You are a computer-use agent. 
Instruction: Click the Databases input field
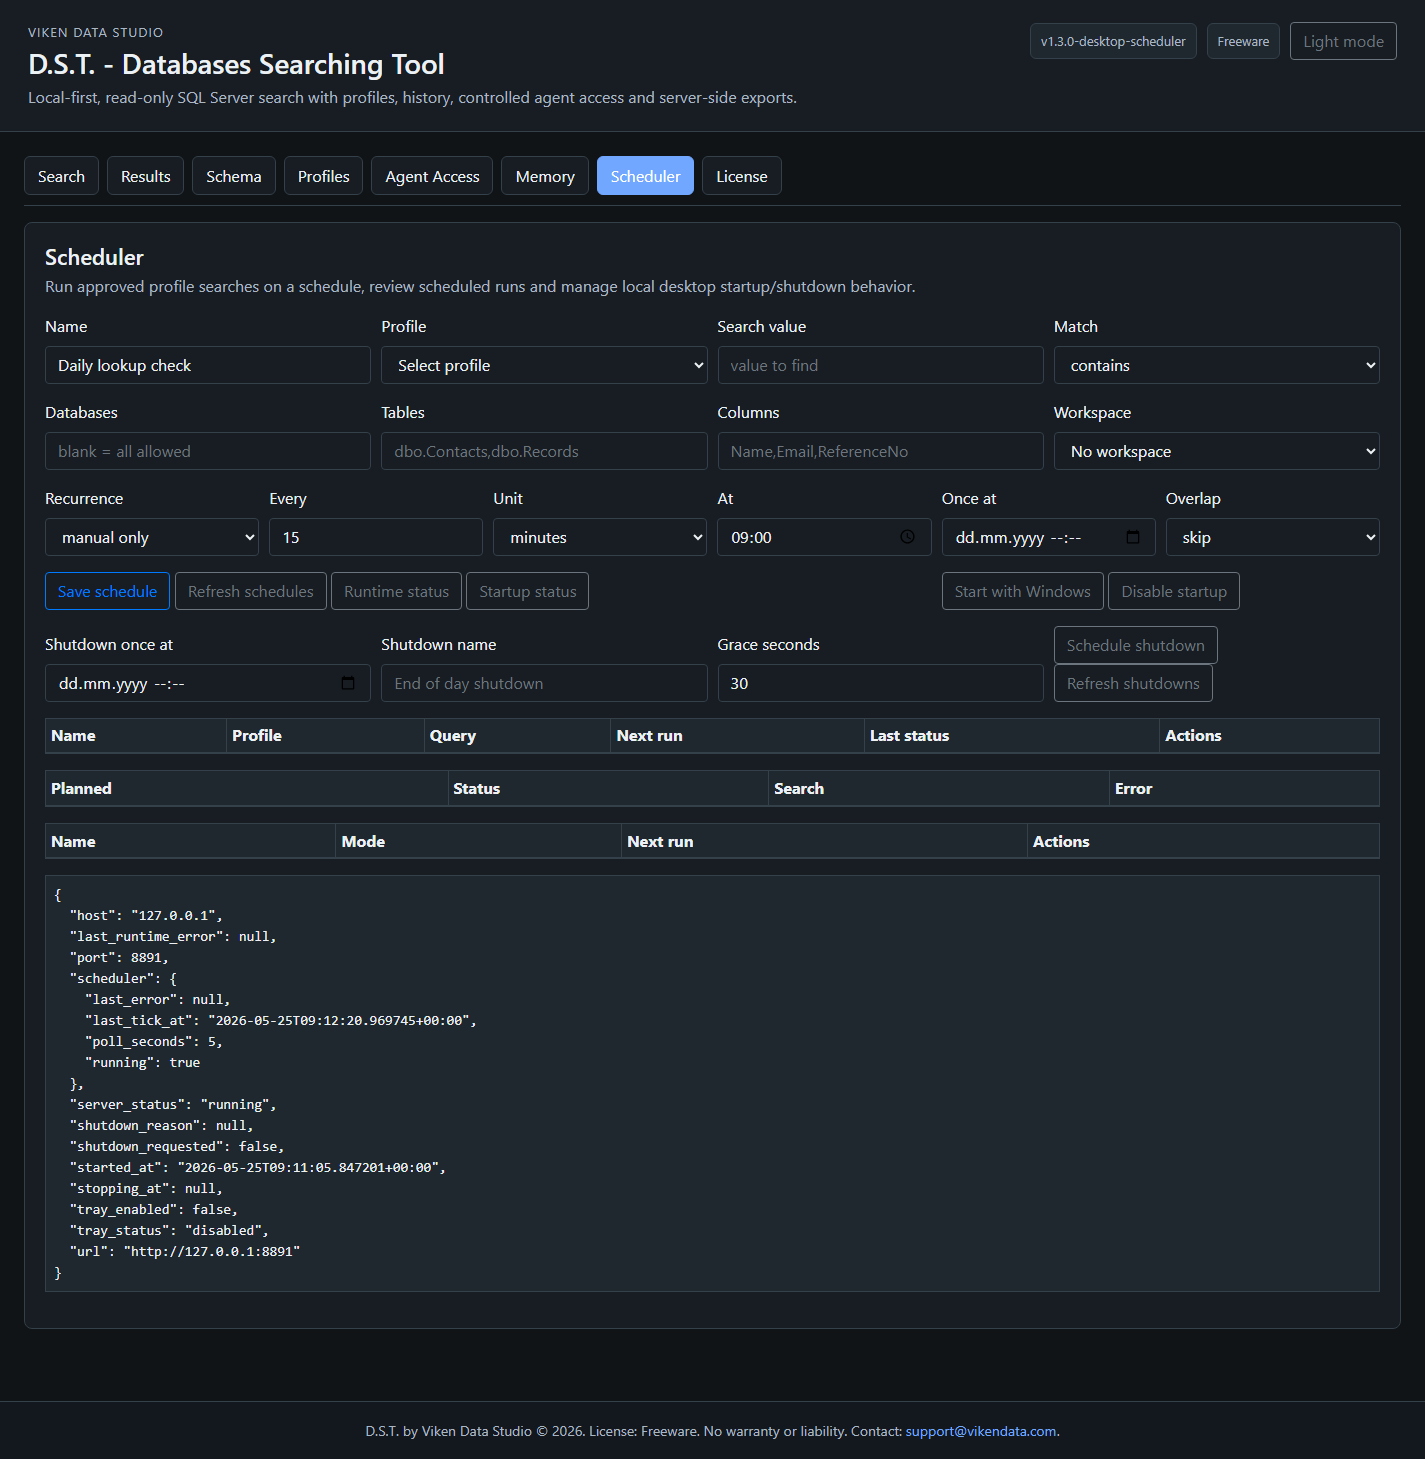208,451
